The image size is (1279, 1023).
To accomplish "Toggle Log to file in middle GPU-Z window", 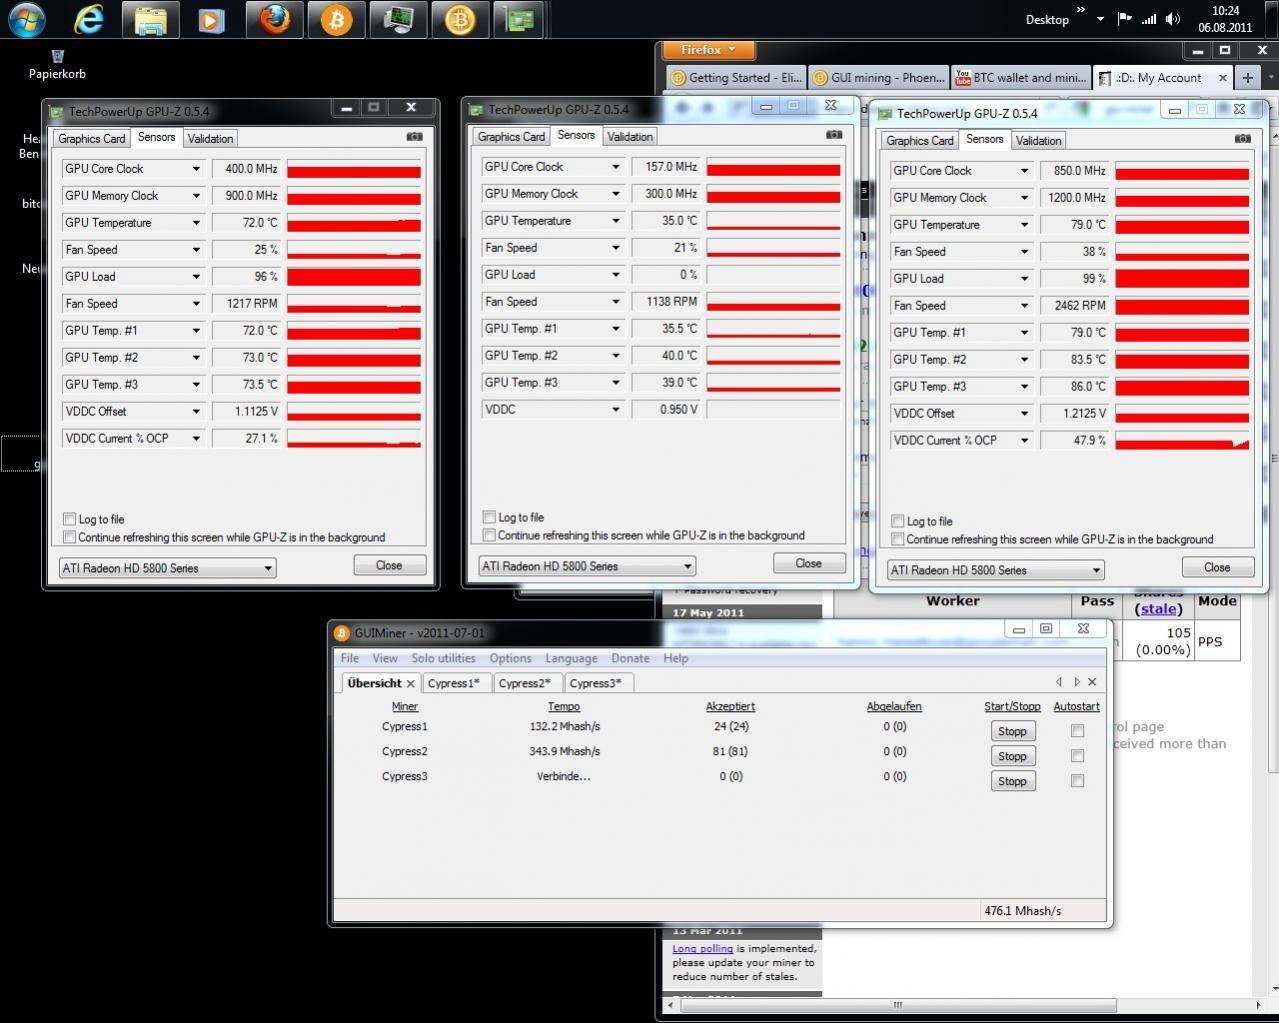I will (489, 517).
